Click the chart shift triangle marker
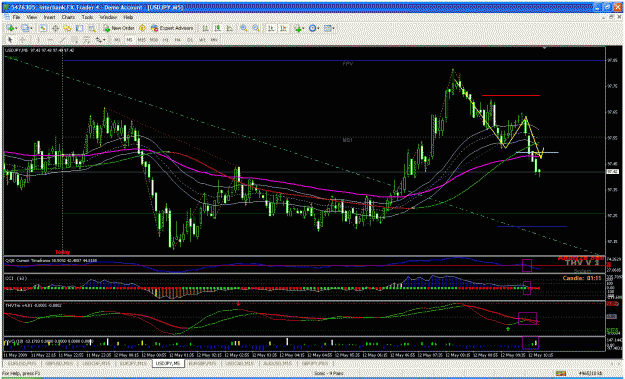Viewport: 625px width, 379px height. pyautogui.click(x=544, y=48)
